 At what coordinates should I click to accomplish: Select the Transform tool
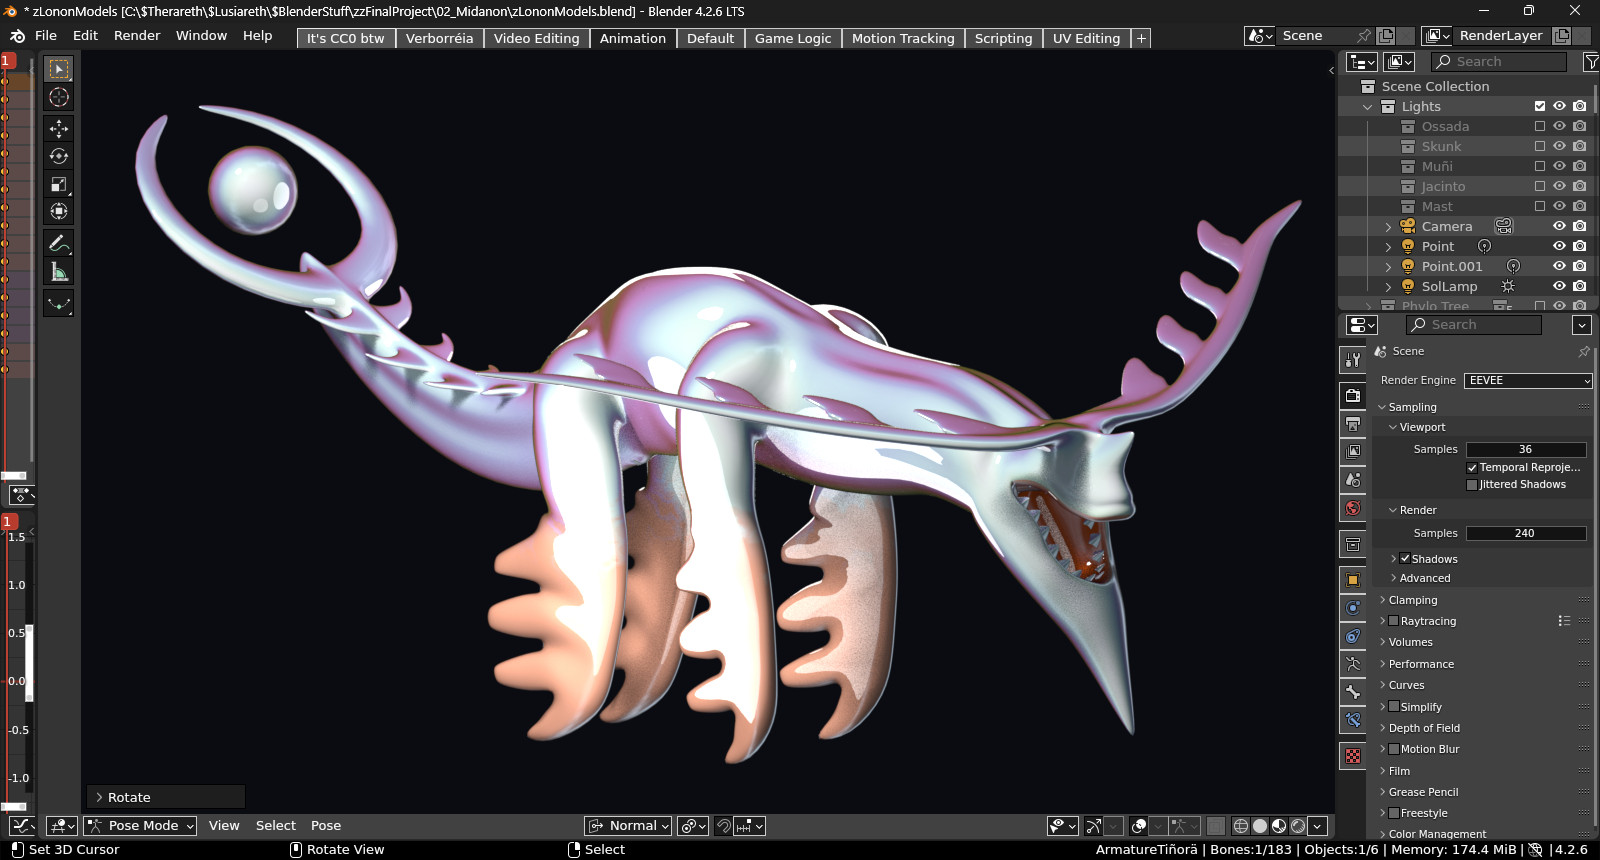tap(59, 211)
